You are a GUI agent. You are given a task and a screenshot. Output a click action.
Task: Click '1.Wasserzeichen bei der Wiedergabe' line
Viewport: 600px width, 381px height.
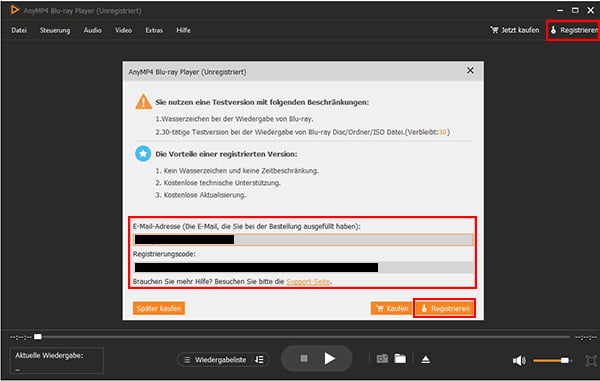tap(234, 119)
